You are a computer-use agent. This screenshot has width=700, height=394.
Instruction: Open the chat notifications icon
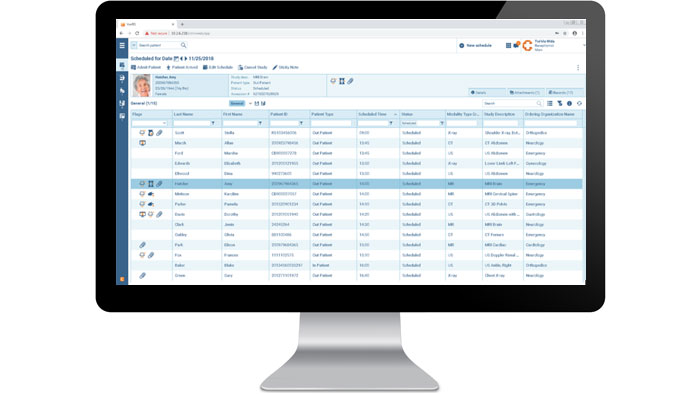tap(517, 45)
